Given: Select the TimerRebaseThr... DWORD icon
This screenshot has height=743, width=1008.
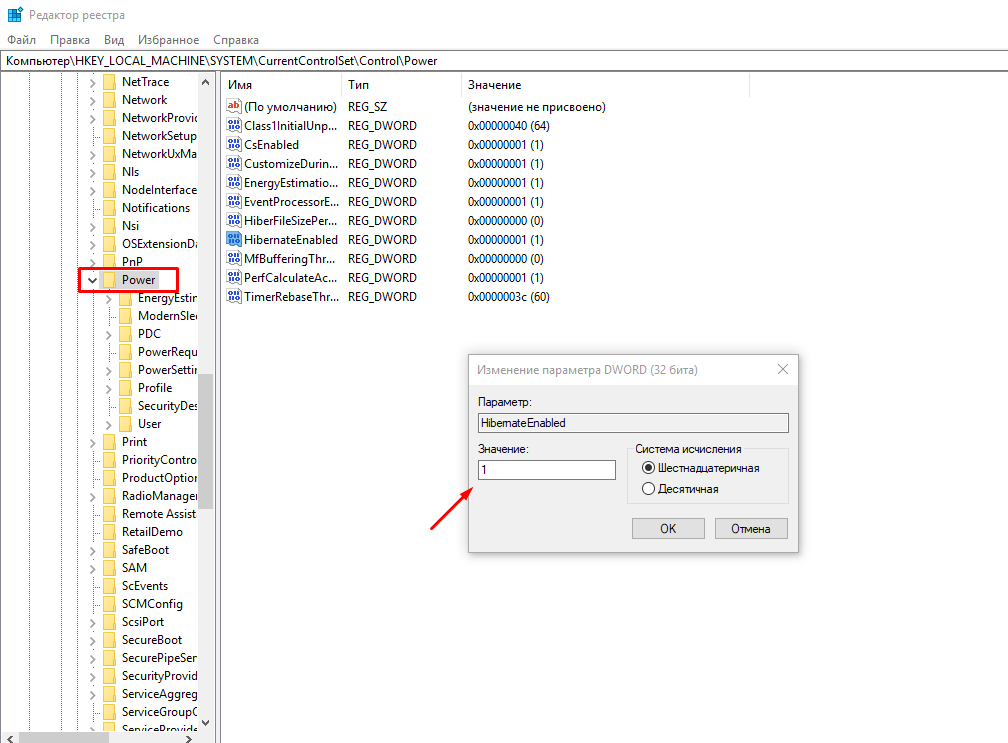Looking at the screenshot, I should click(x=234, y=296).
